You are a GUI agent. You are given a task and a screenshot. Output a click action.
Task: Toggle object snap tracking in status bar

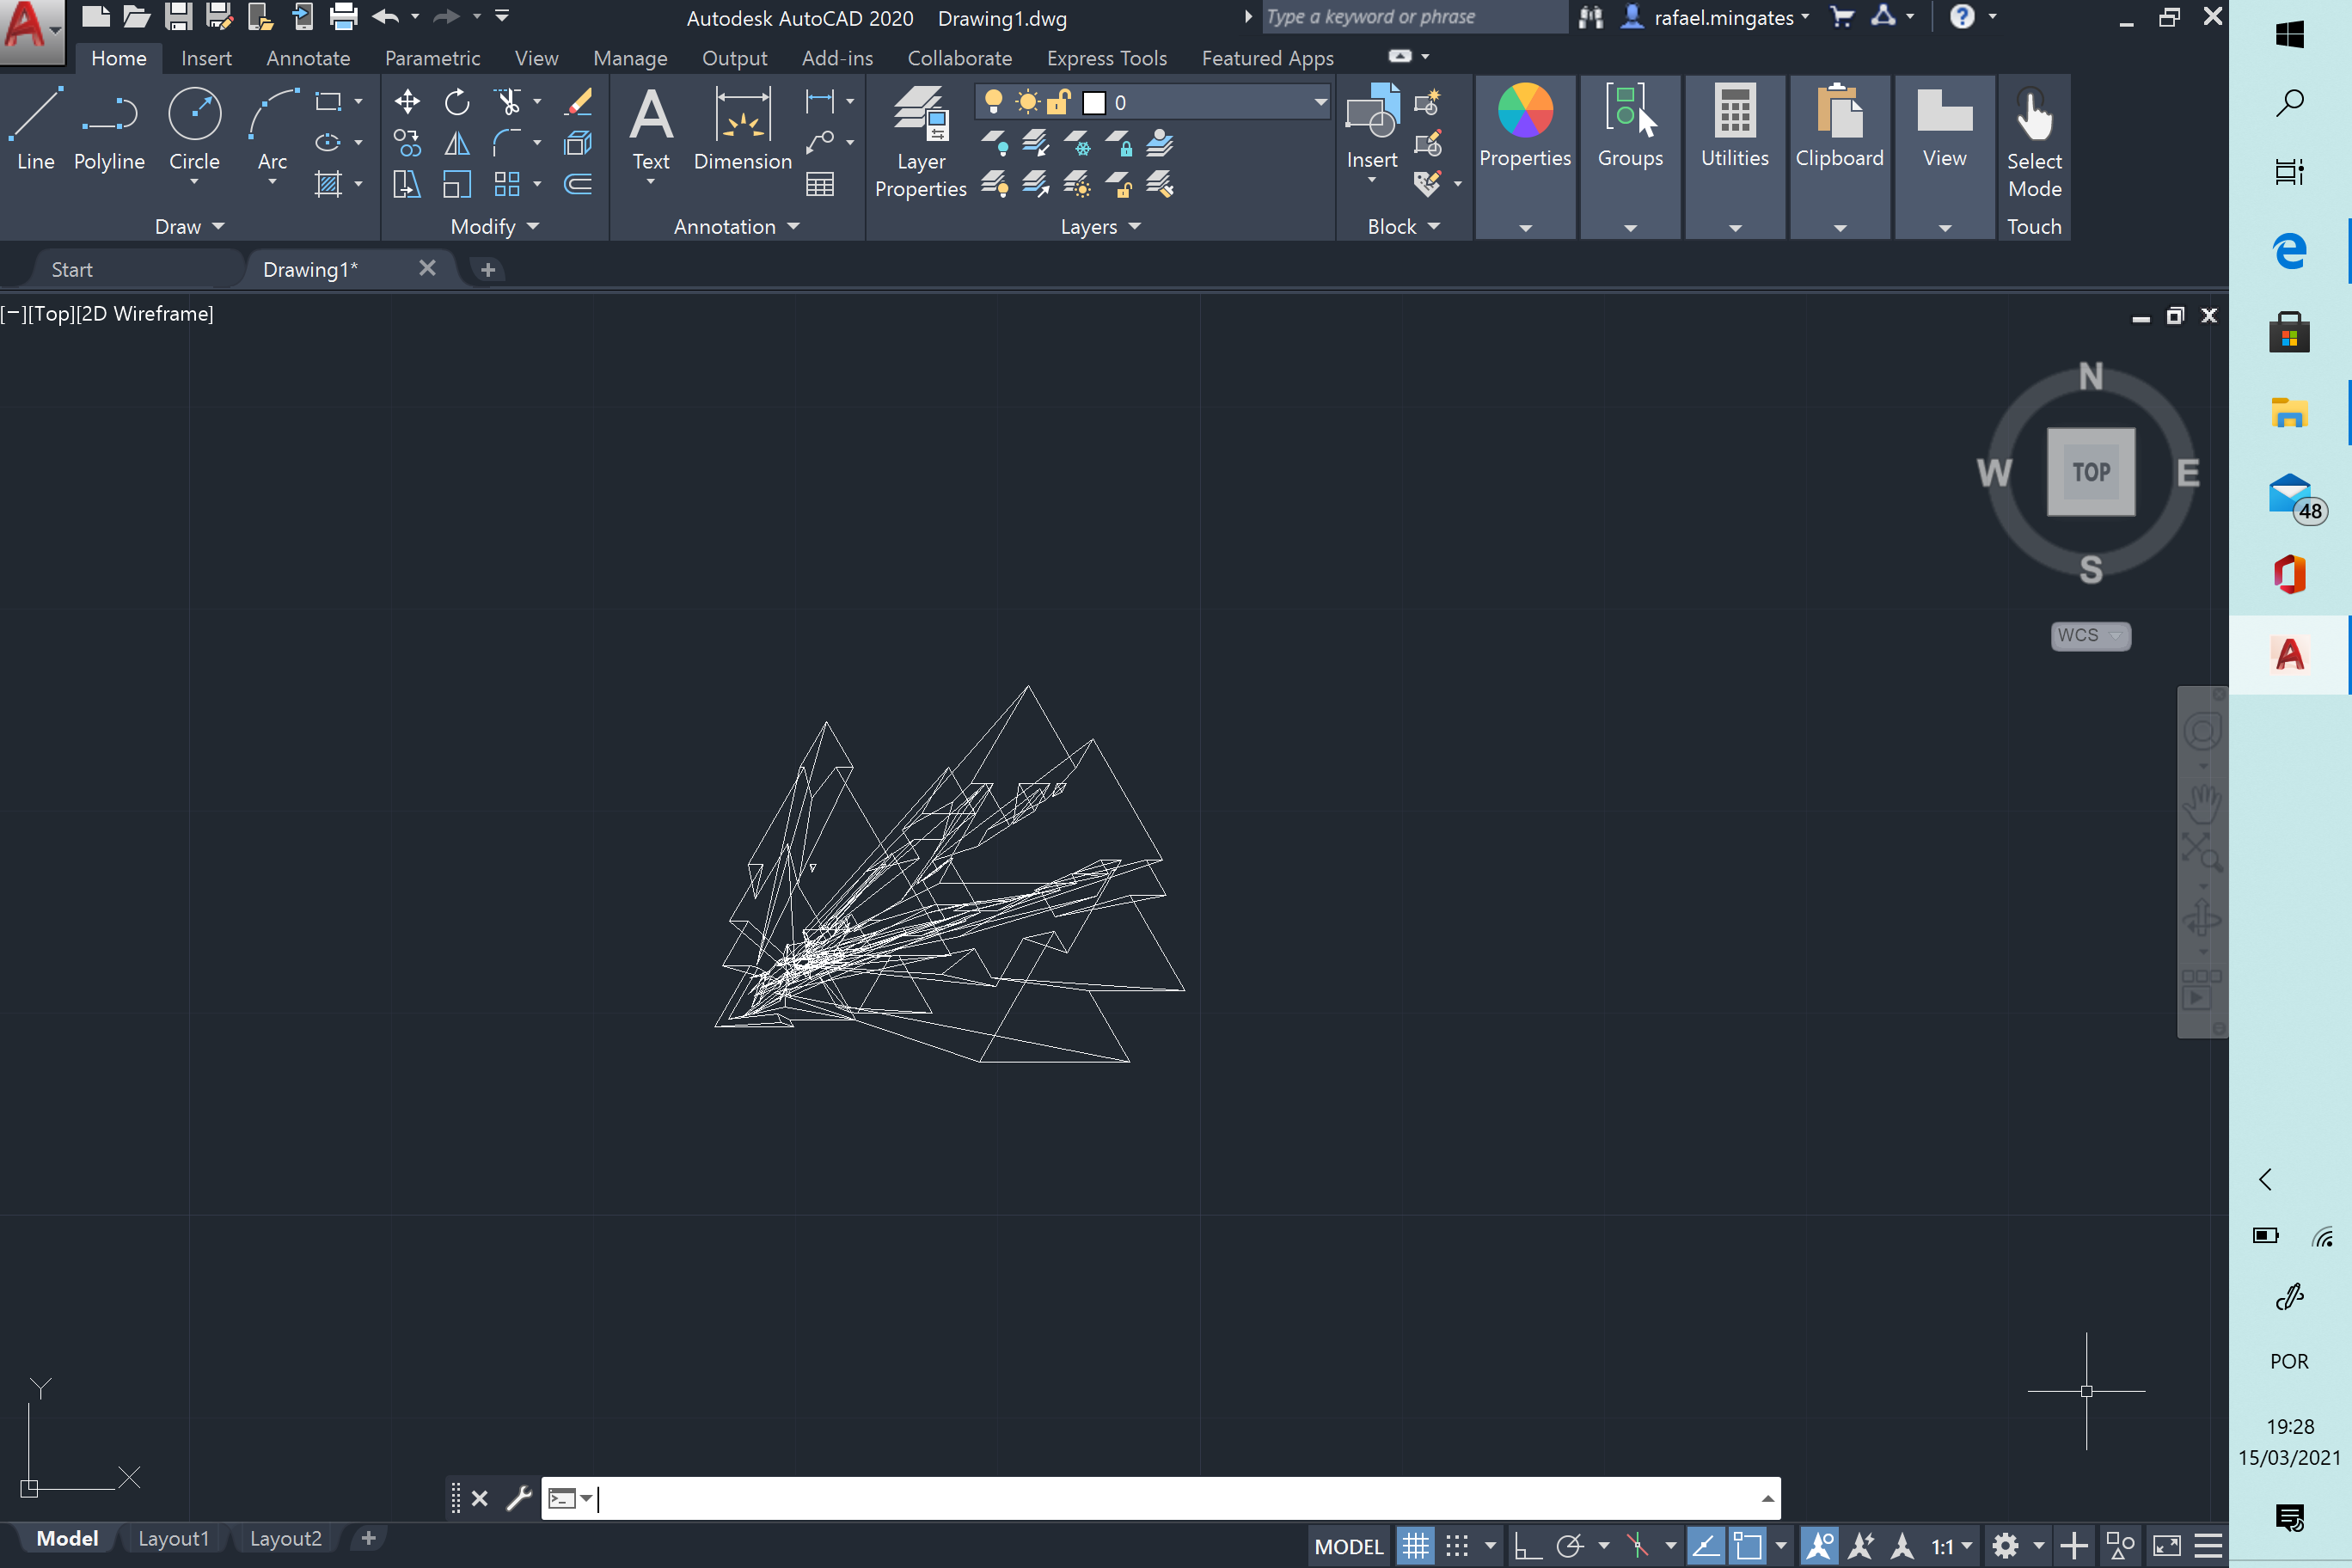click(x=1706, y=1546)
